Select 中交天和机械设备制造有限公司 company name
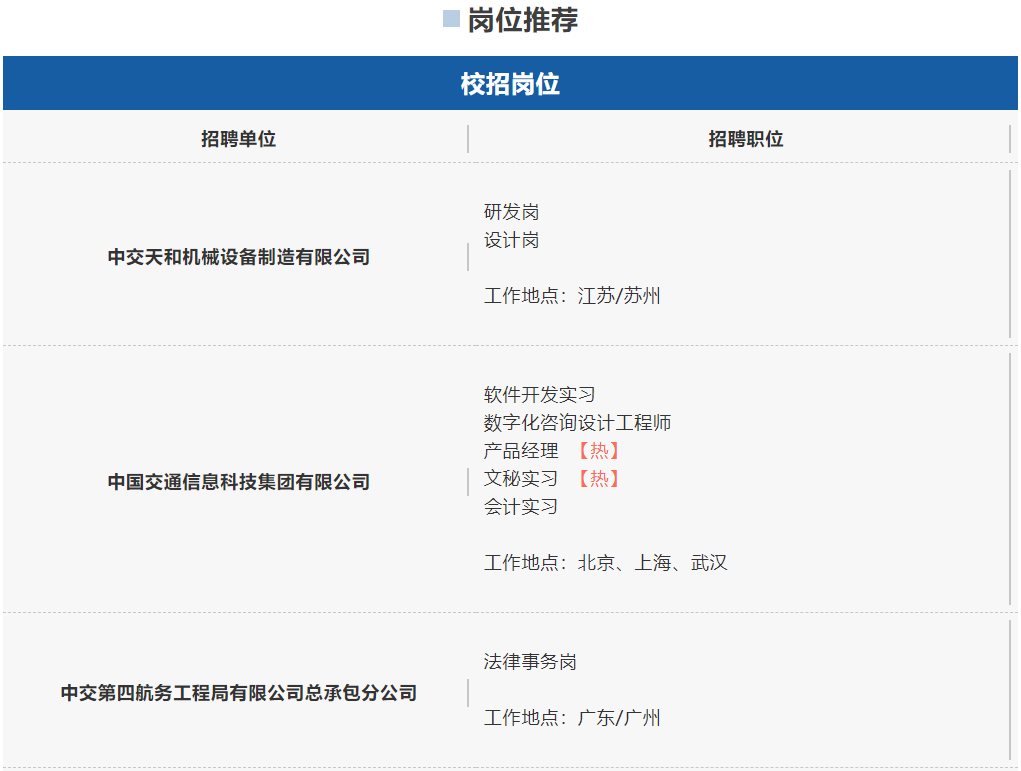Viewport: 1021px width, 771px height. point(238,257)
